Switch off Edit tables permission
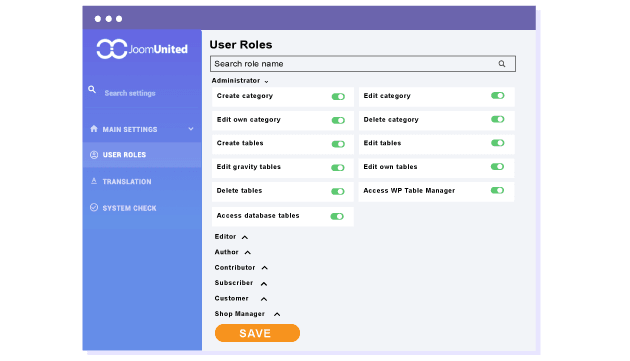 pyautogui.click(x=497, y=143)
